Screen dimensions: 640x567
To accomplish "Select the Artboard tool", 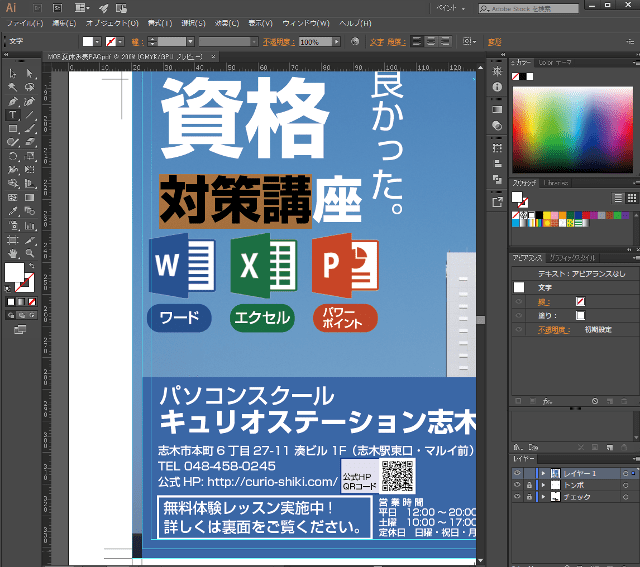I will click(x=13, y=240).
